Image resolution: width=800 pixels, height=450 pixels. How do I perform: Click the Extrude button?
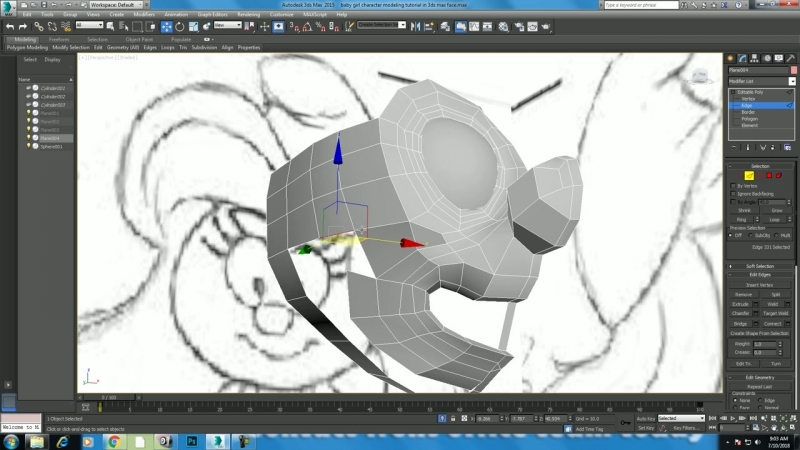pyautogui.click(x=740, y=304)
